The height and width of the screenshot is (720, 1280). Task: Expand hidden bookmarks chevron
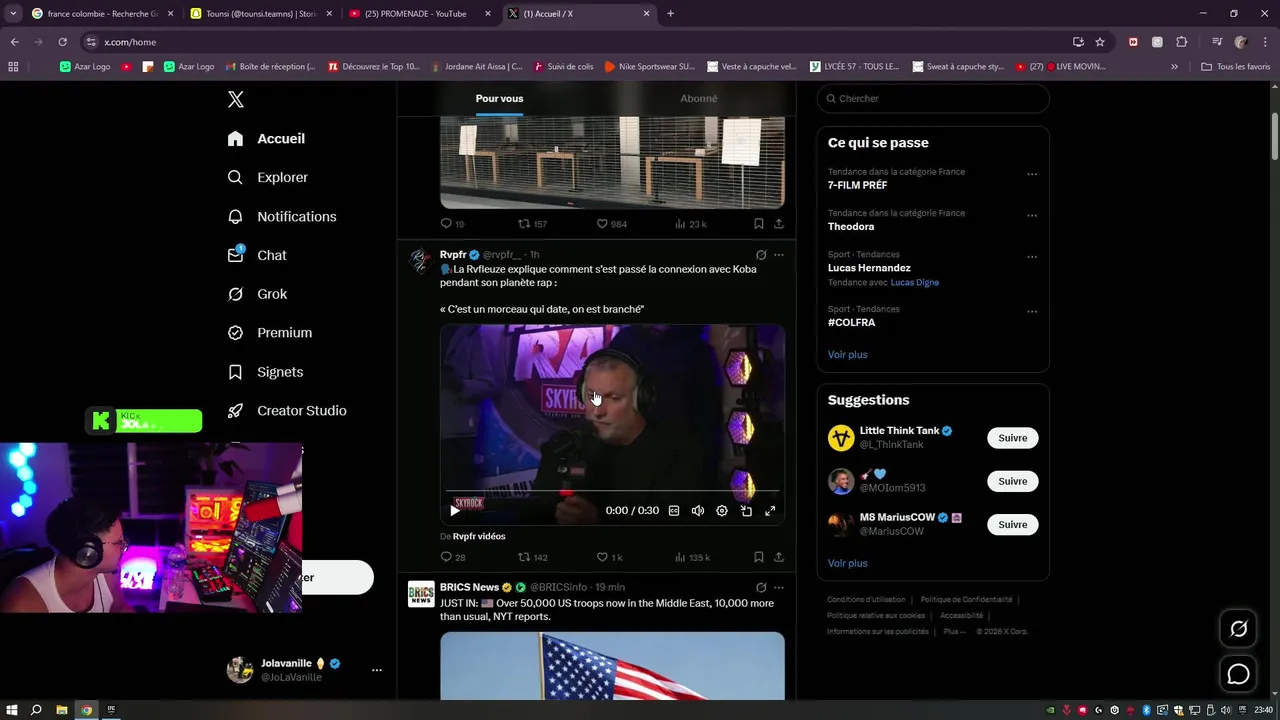point(1174,67)
